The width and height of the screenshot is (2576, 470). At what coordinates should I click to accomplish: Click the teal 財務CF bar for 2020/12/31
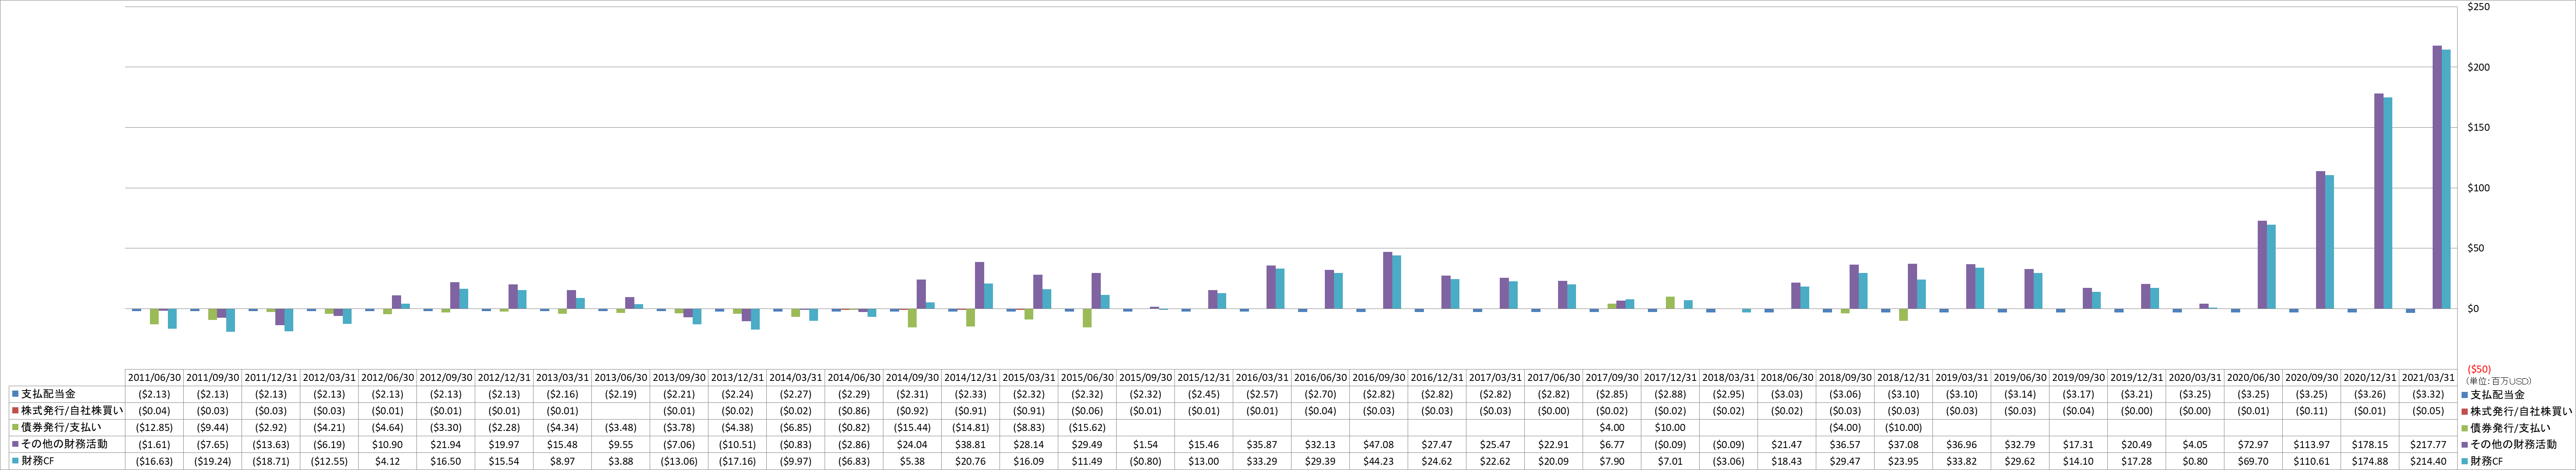coord(2388,203)
